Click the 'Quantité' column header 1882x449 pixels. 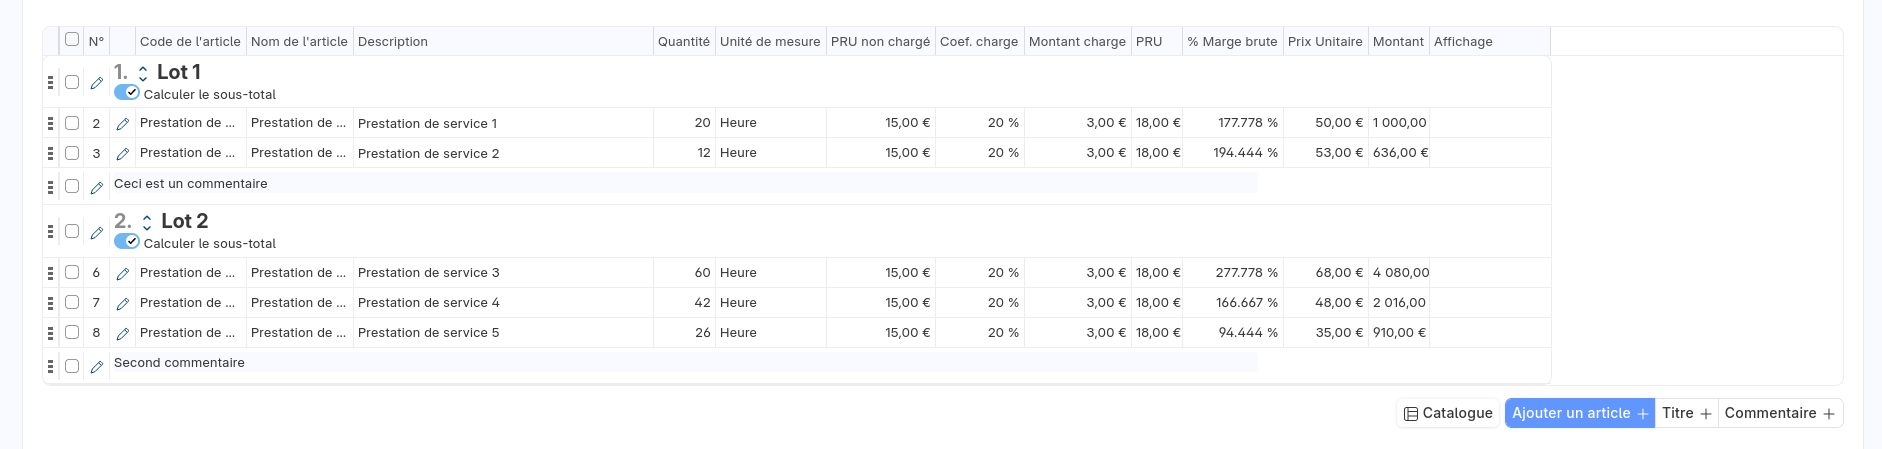[683, 42]
